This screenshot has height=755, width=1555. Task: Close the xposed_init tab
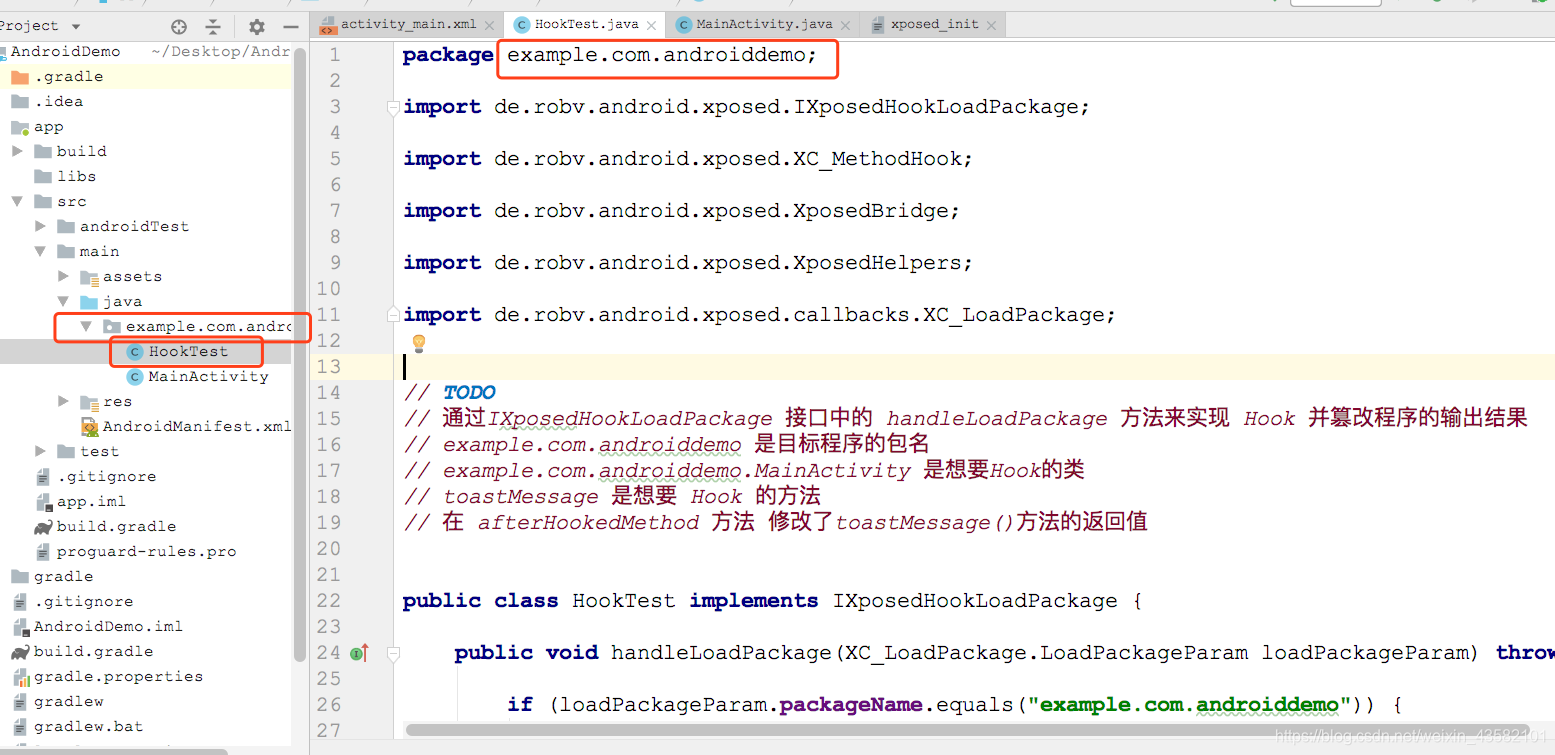pyautogui.click(x=990, y=24)
